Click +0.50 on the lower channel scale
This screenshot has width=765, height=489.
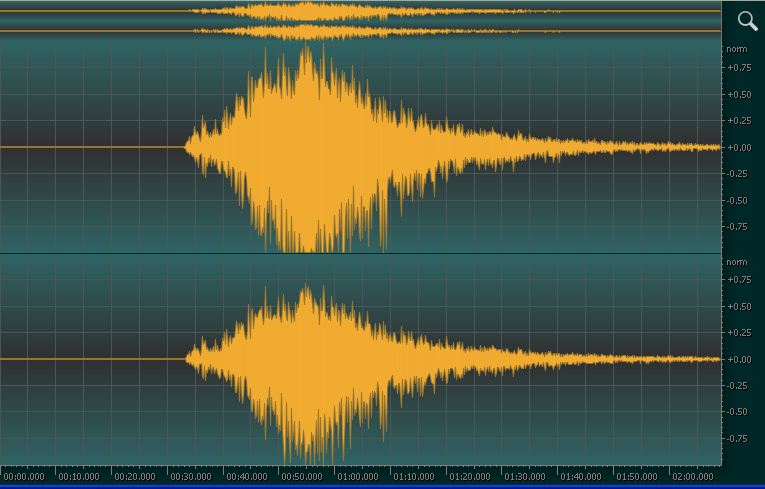pos(740,306)
